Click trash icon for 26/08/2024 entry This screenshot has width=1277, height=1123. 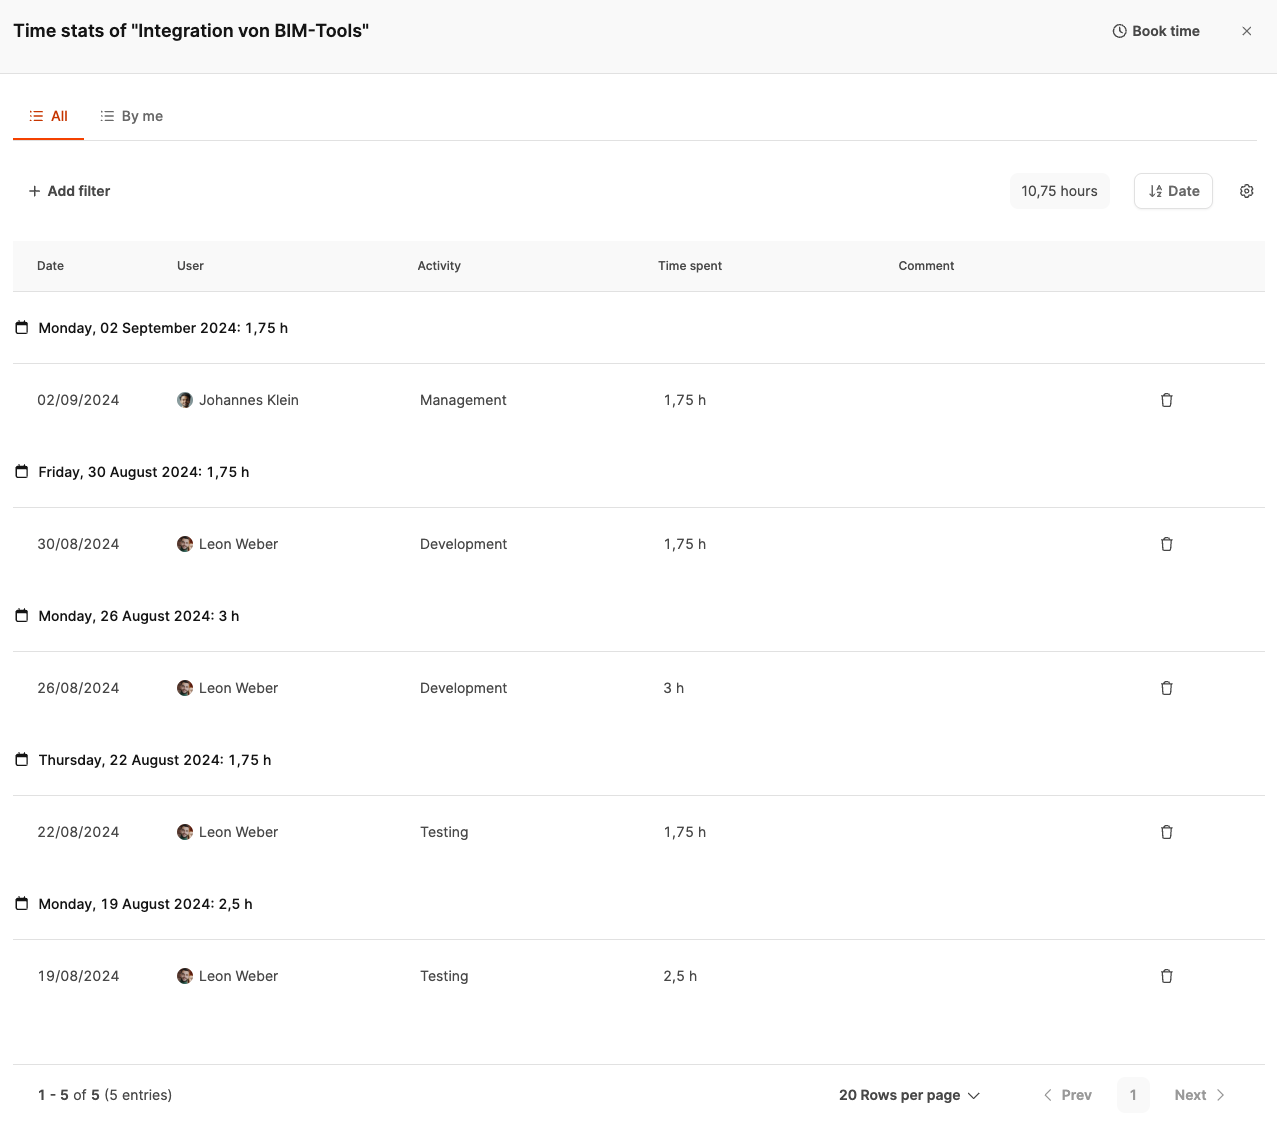click(x=1166, y=688)
